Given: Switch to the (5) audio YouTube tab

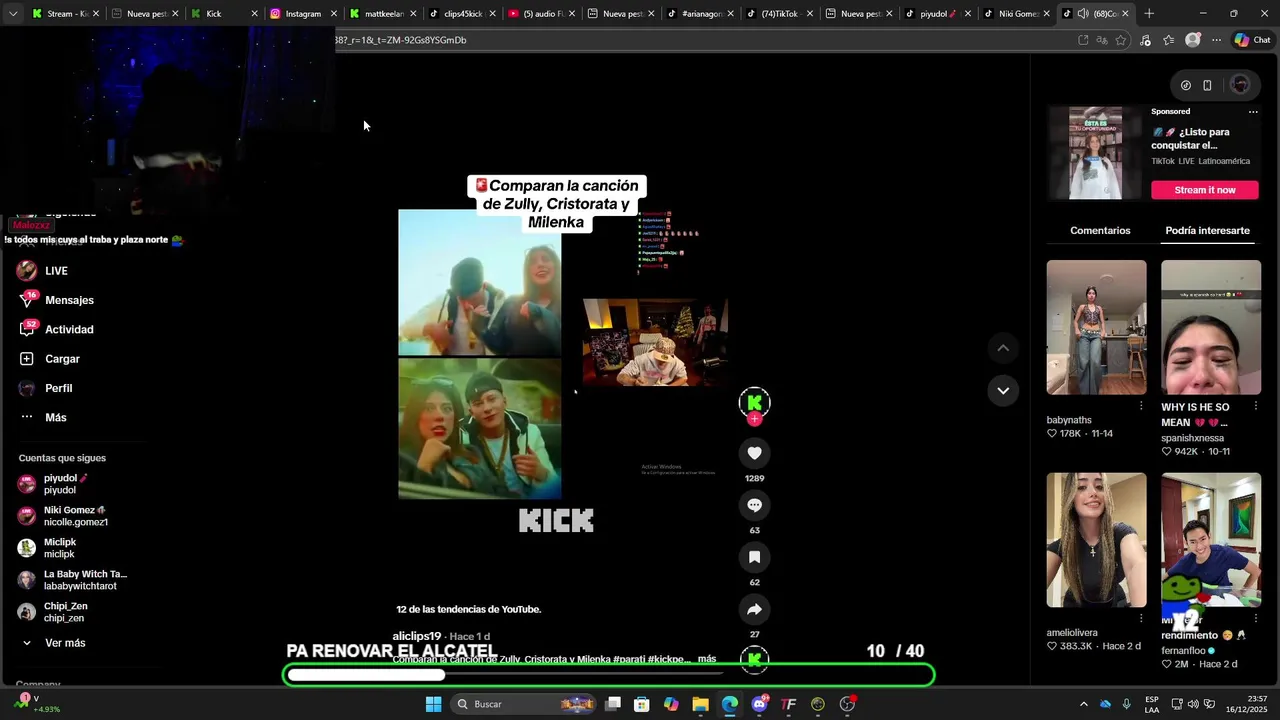Looking at the screenshot, I should point(540,14).
